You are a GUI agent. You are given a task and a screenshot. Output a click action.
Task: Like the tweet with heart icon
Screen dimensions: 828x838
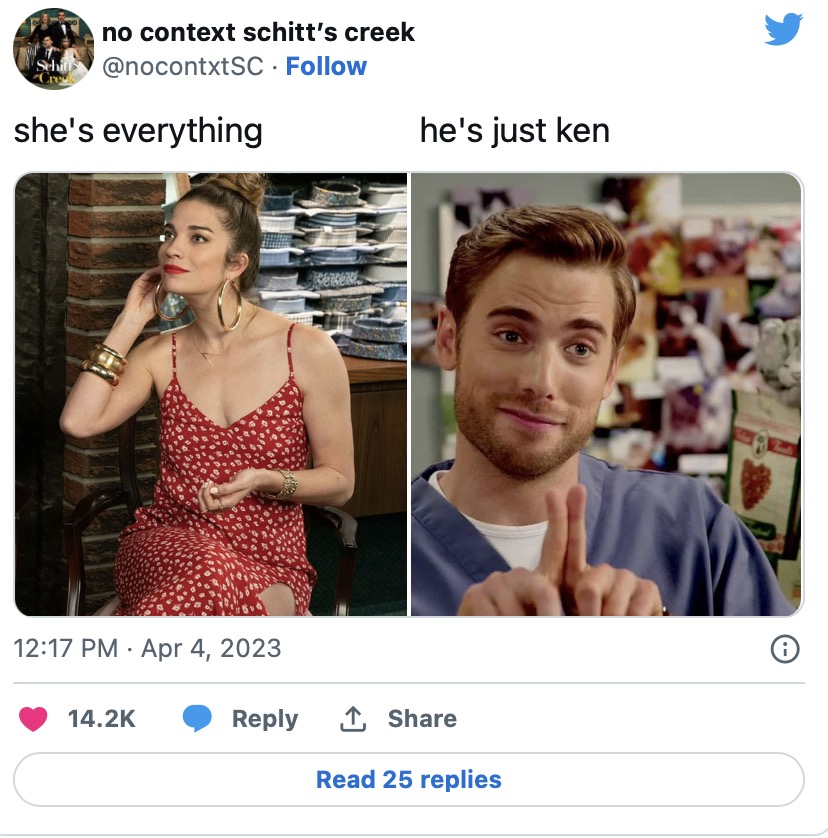33,719
